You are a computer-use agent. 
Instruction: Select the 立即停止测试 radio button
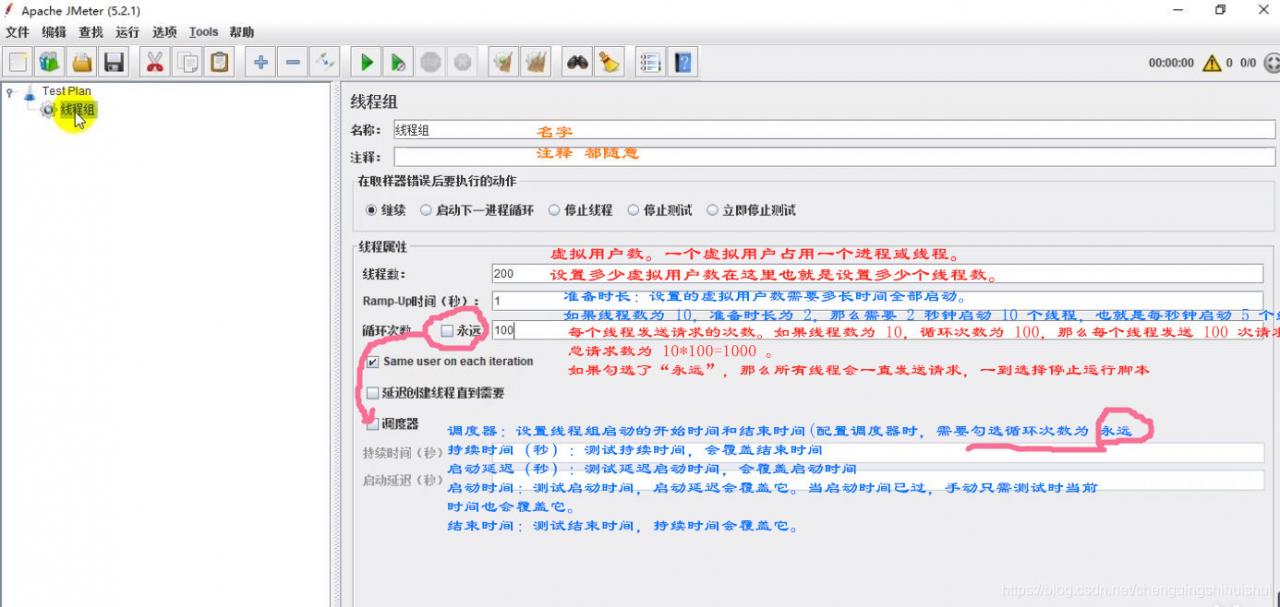coord(713,210)
